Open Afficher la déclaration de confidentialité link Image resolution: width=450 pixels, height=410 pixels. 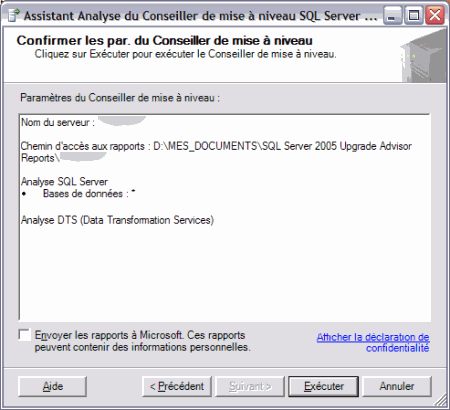click(x=373, y=342)
